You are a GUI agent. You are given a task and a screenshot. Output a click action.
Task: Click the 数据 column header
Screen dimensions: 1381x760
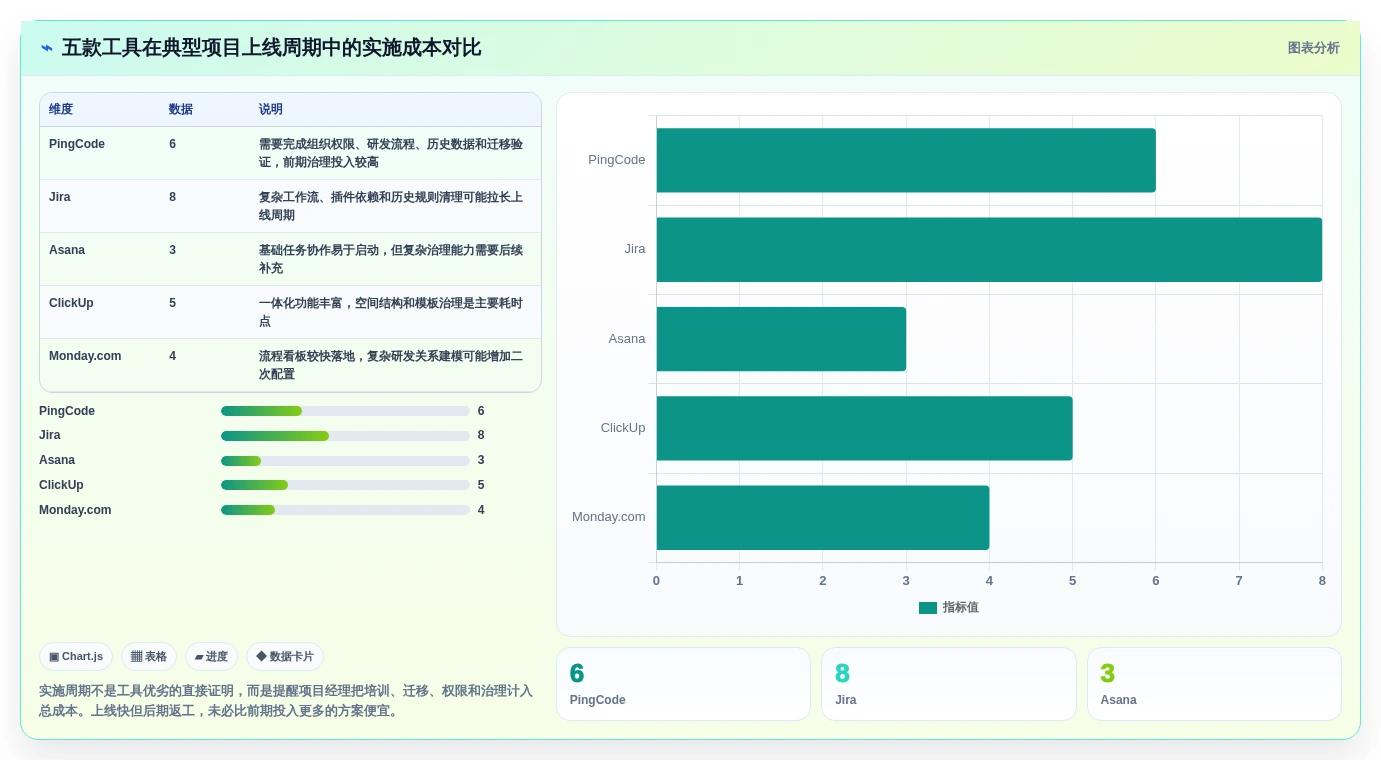[x=181, y=110]
